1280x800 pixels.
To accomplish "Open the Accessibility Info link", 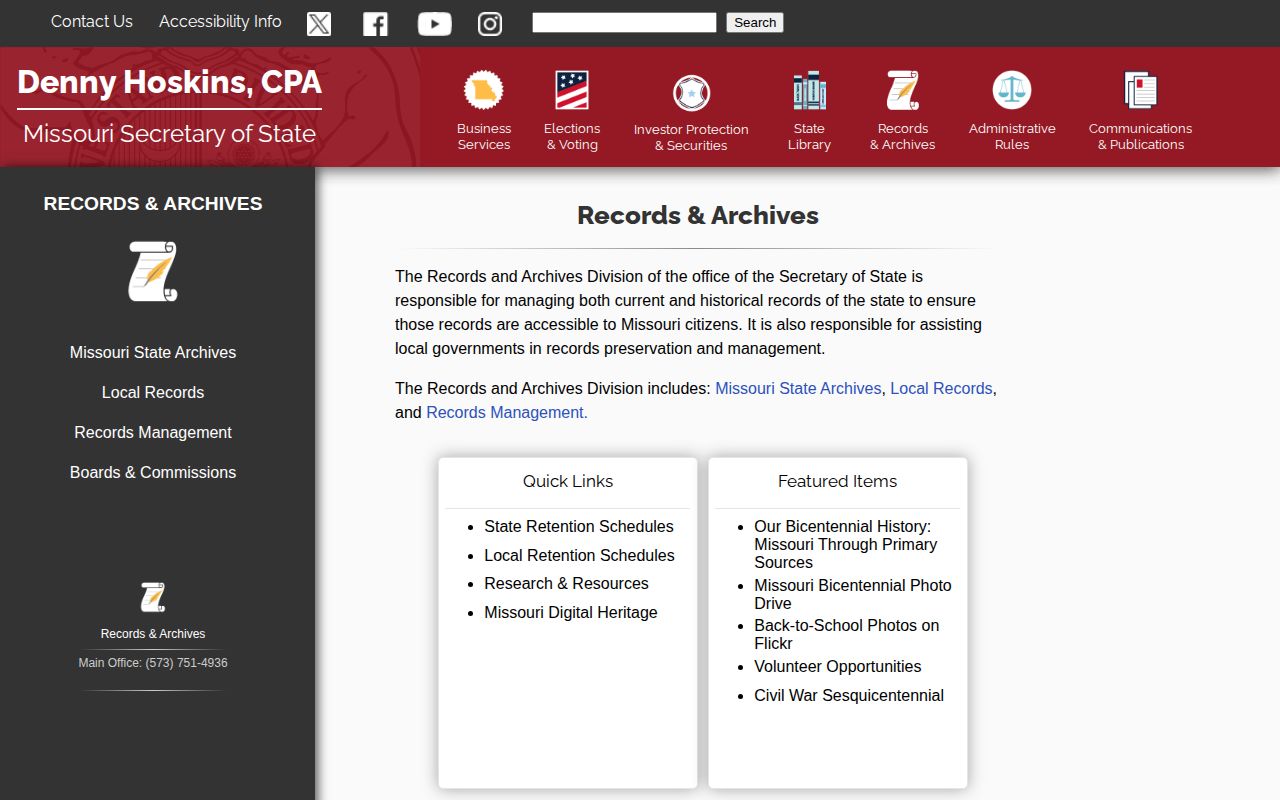I will click(x=220, y=21).
